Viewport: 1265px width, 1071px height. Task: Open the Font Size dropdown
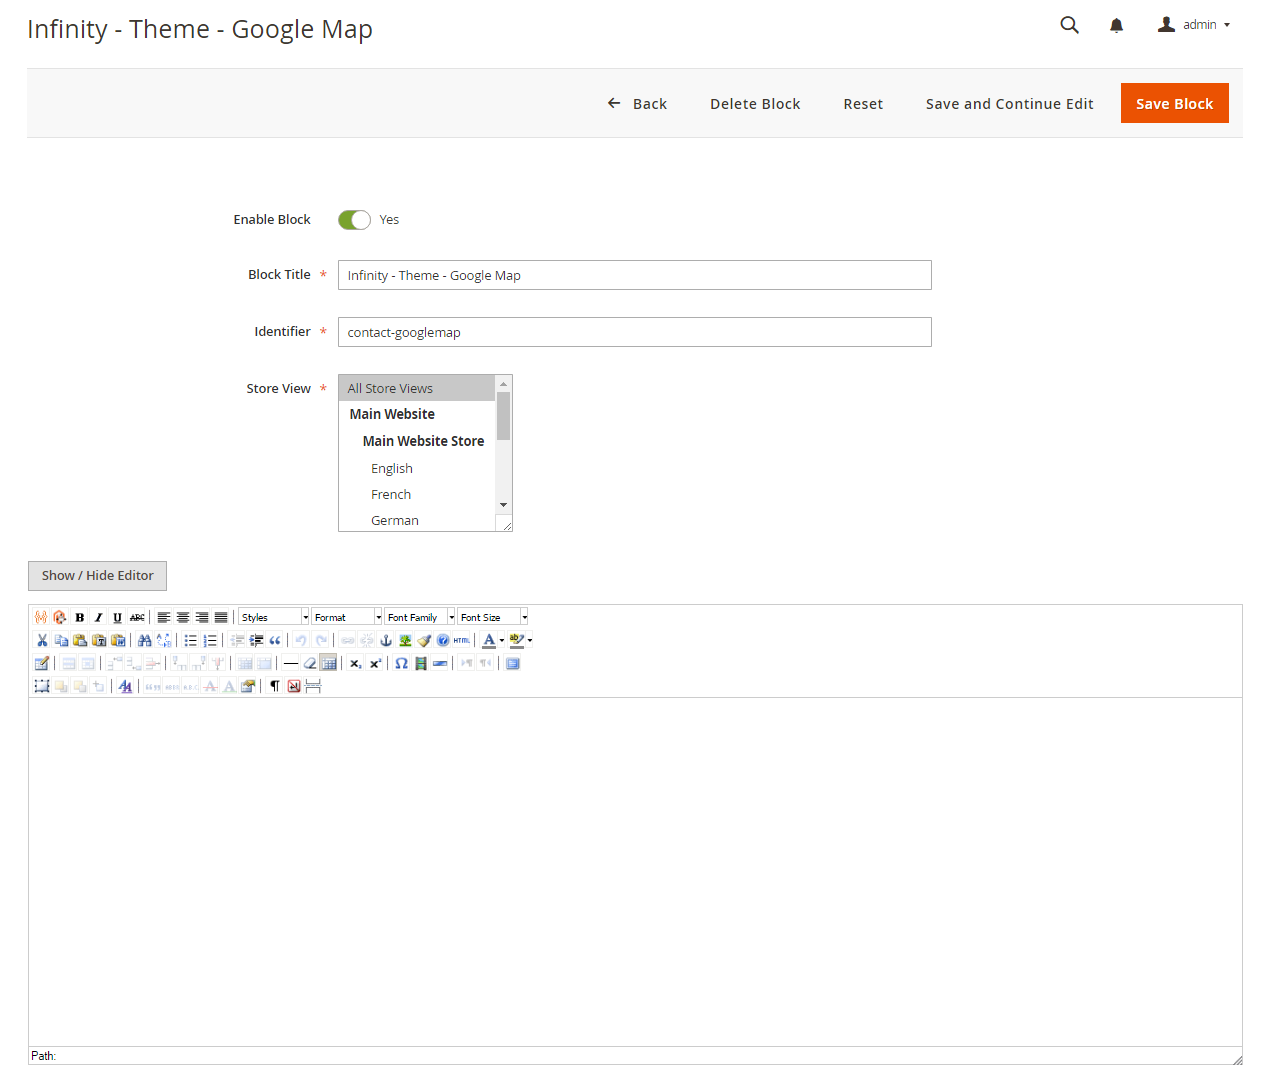493,617
